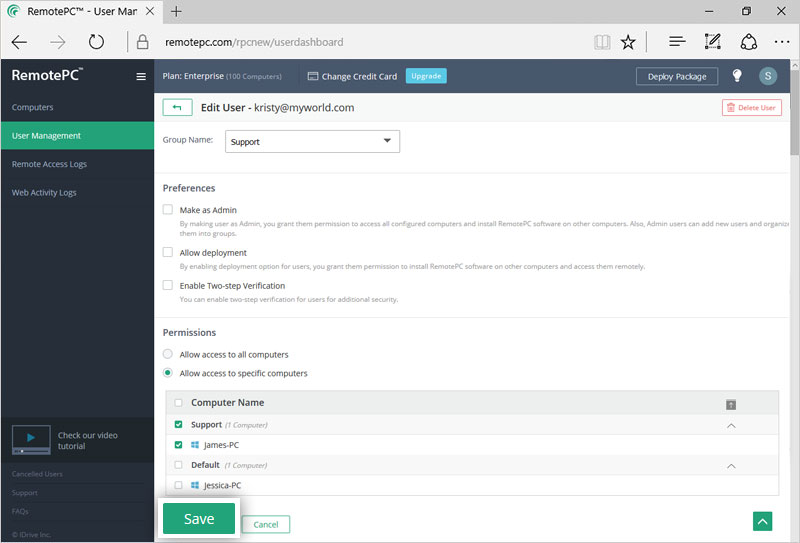Screen dimensions: 800x543
Task: Open the Group Name dropdown
Action: coord(312,141)
